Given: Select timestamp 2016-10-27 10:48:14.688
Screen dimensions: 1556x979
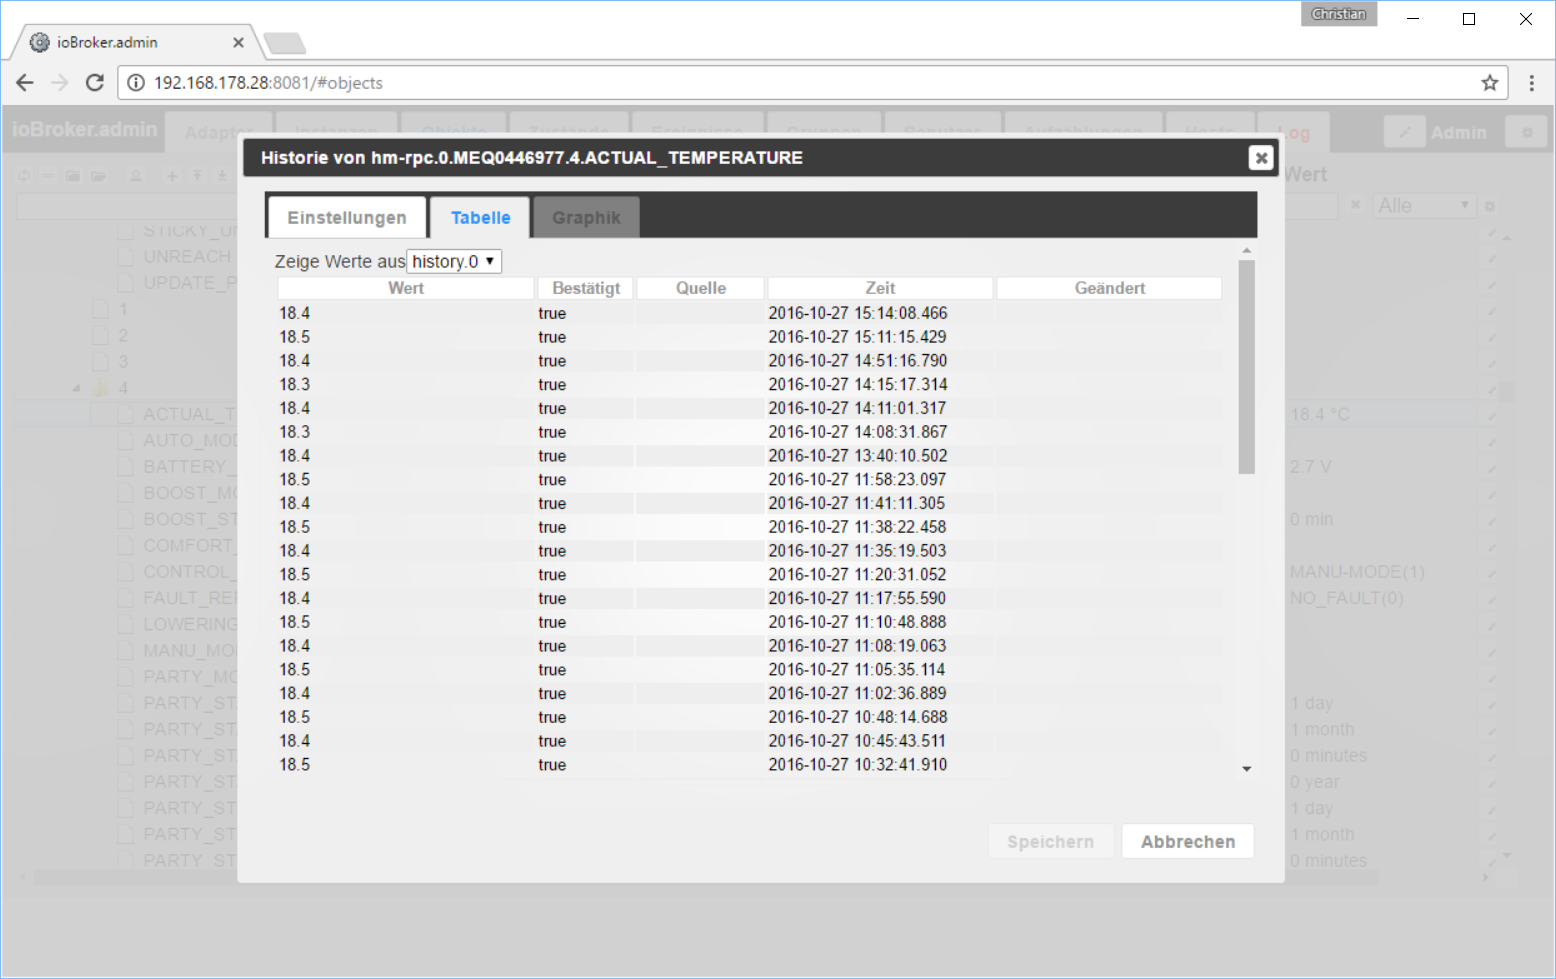Looking at the screenshot, I should click(858, 717).
